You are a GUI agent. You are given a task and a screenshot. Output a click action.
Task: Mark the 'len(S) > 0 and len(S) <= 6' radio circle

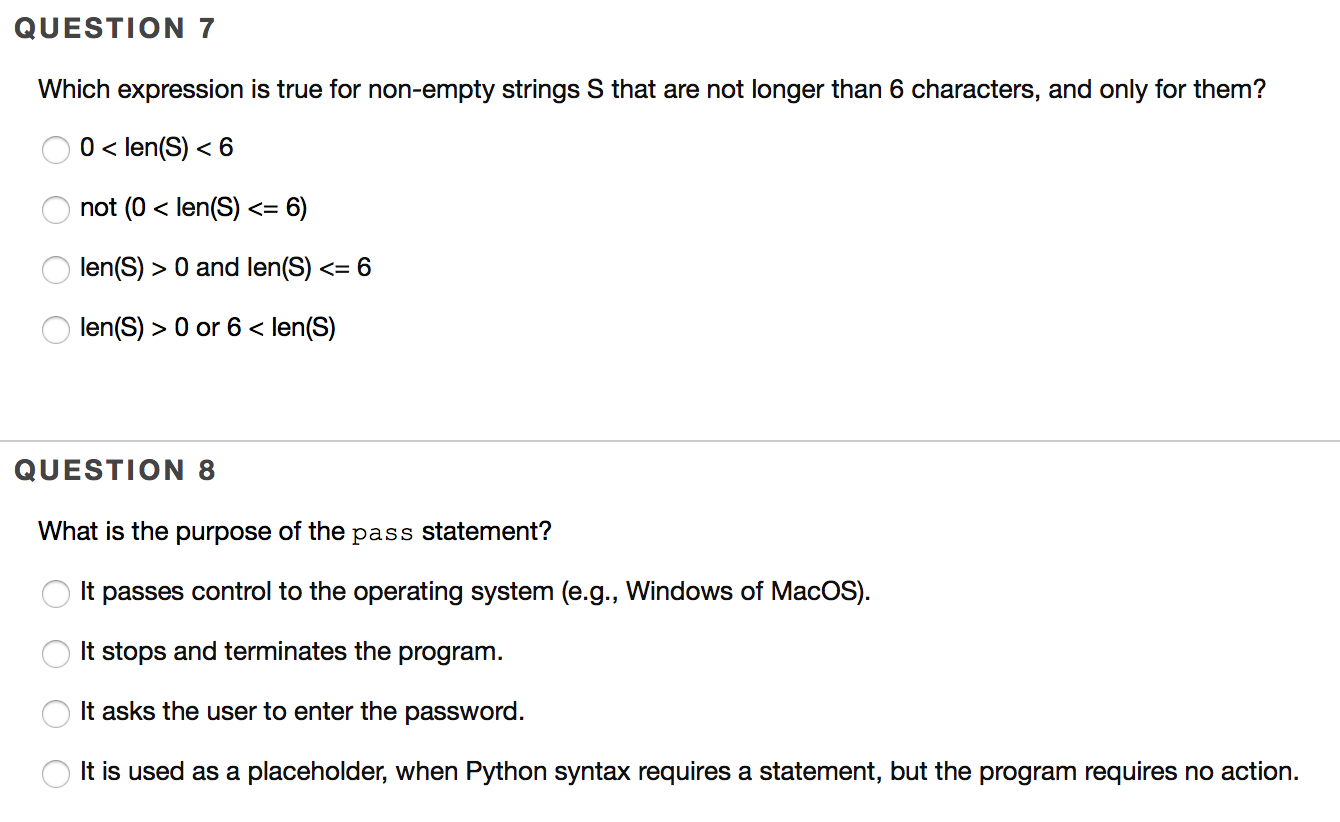coord(56,270)
